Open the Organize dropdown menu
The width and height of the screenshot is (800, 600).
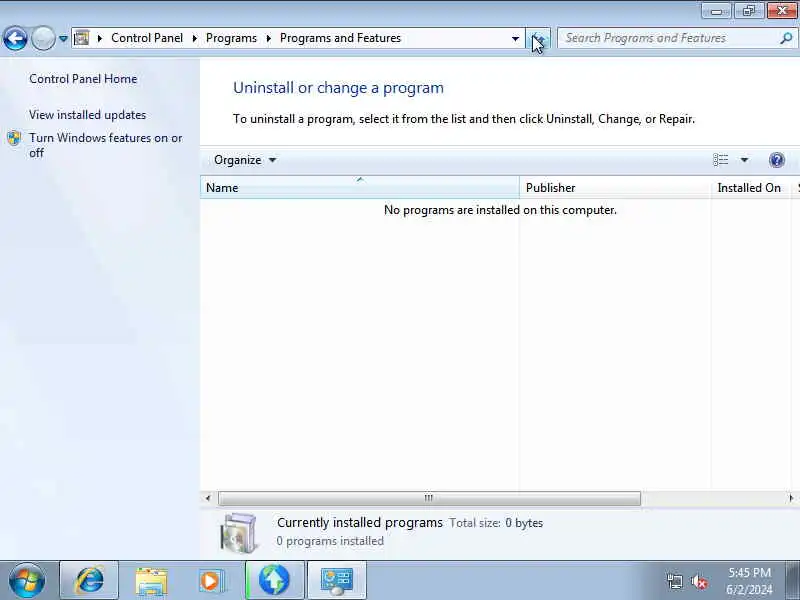(x=245, y=160)
